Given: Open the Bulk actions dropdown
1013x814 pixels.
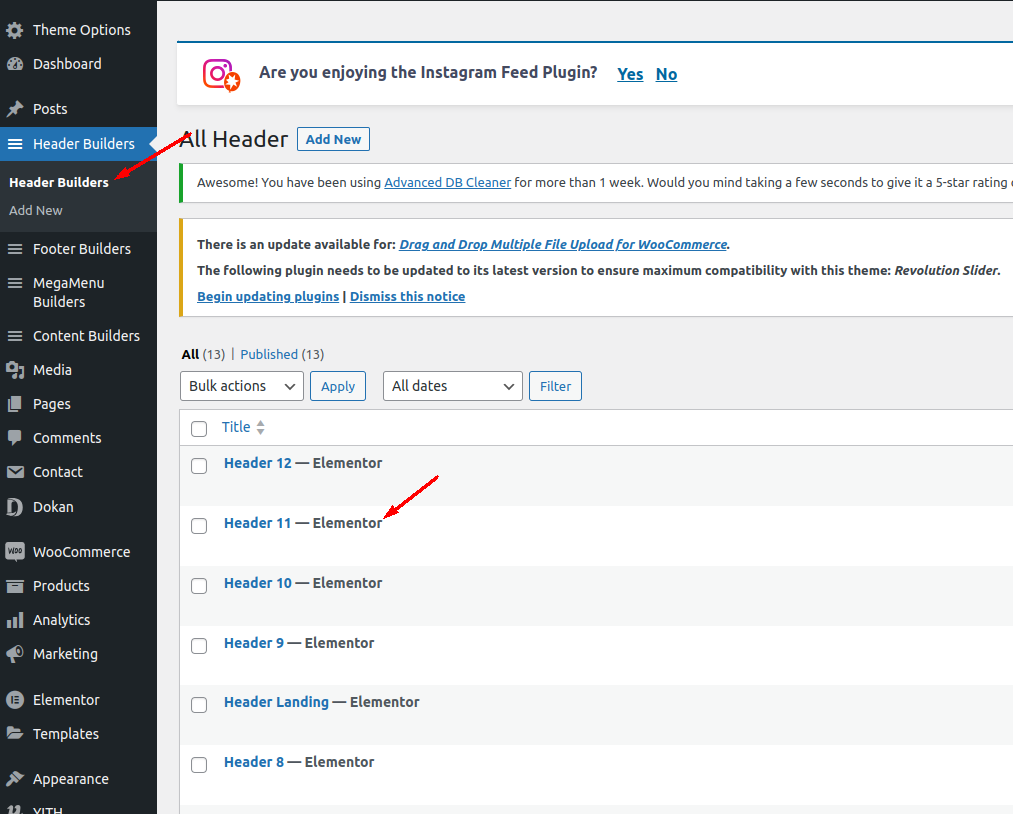Looking at the screenshot, I should (242, 386).
